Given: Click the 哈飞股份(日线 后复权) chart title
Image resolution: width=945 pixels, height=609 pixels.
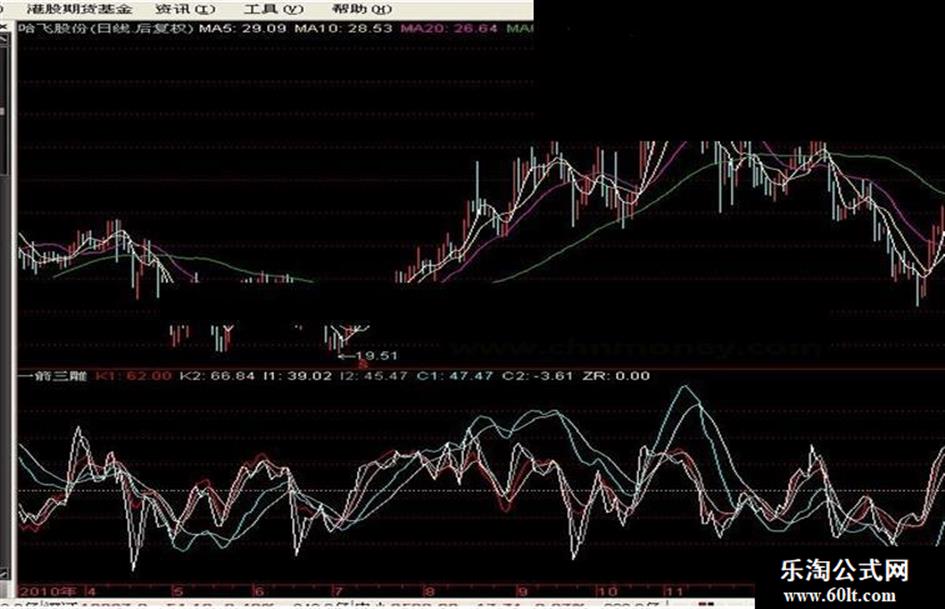Looking at the screenshot, I should (106, 28).
